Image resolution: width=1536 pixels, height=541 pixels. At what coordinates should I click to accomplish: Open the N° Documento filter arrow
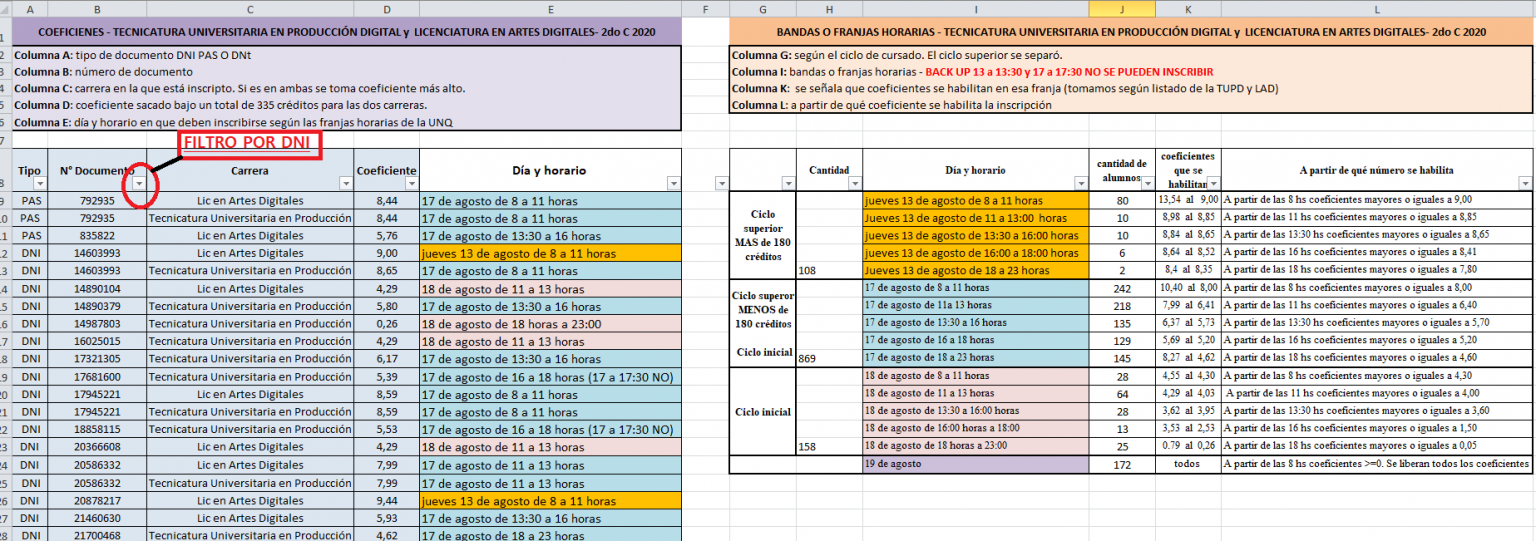pos(139,184)
